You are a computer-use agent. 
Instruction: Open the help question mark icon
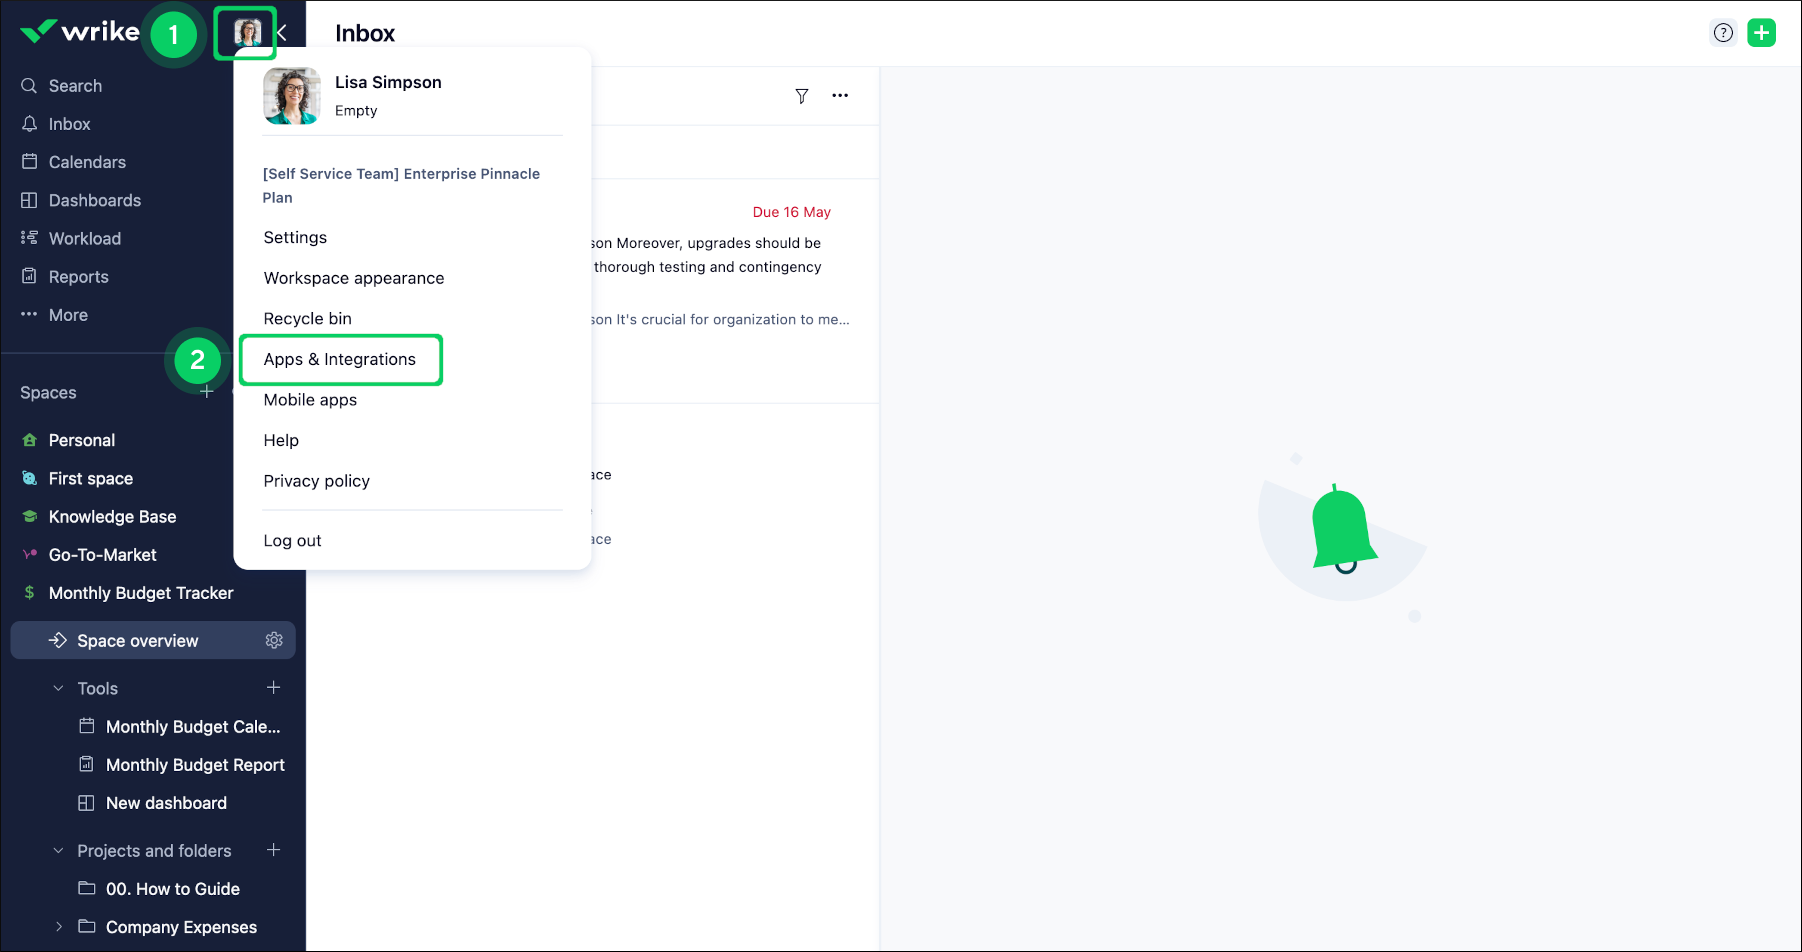coord(1723,32)
